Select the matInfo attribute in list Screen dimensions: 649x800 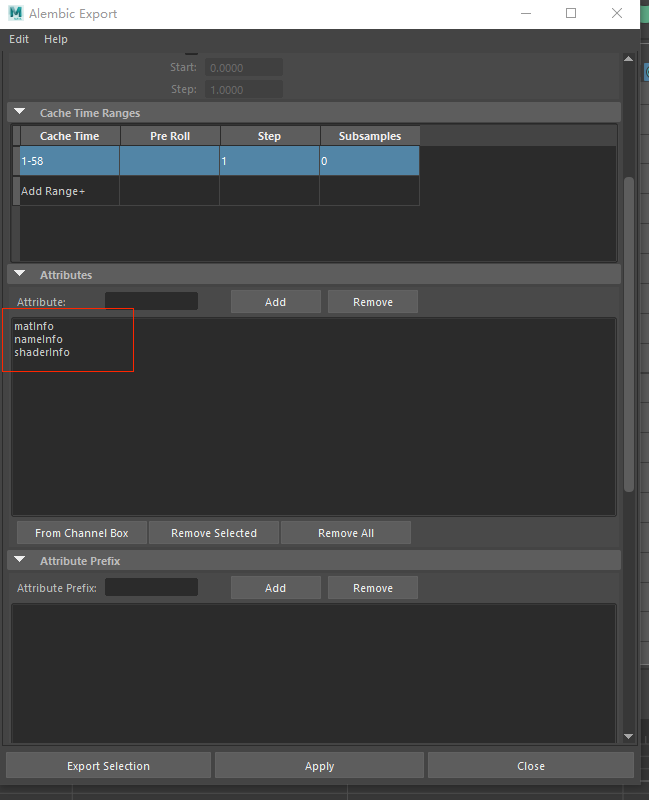(x=34, y=326)
